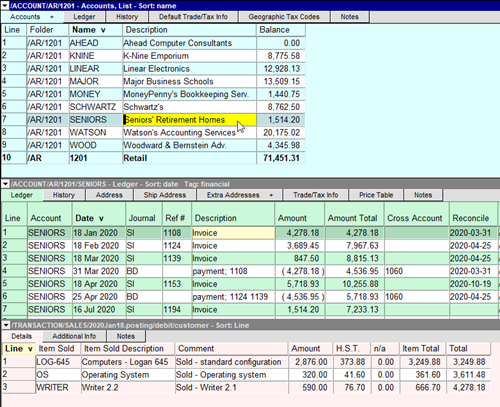The image size is (500, 407).
Task: Open the Price Table tab
Action: [376, 195]
